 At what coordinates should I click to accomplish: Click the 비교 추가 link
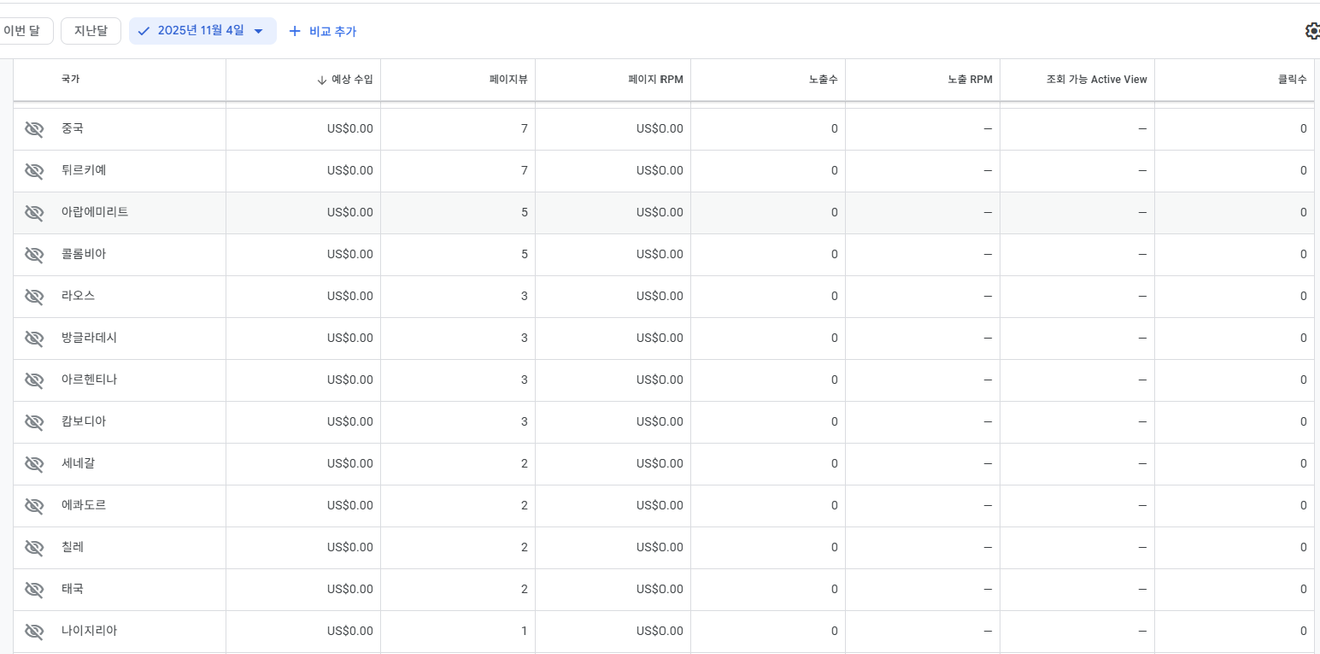(x=332, y=31)
